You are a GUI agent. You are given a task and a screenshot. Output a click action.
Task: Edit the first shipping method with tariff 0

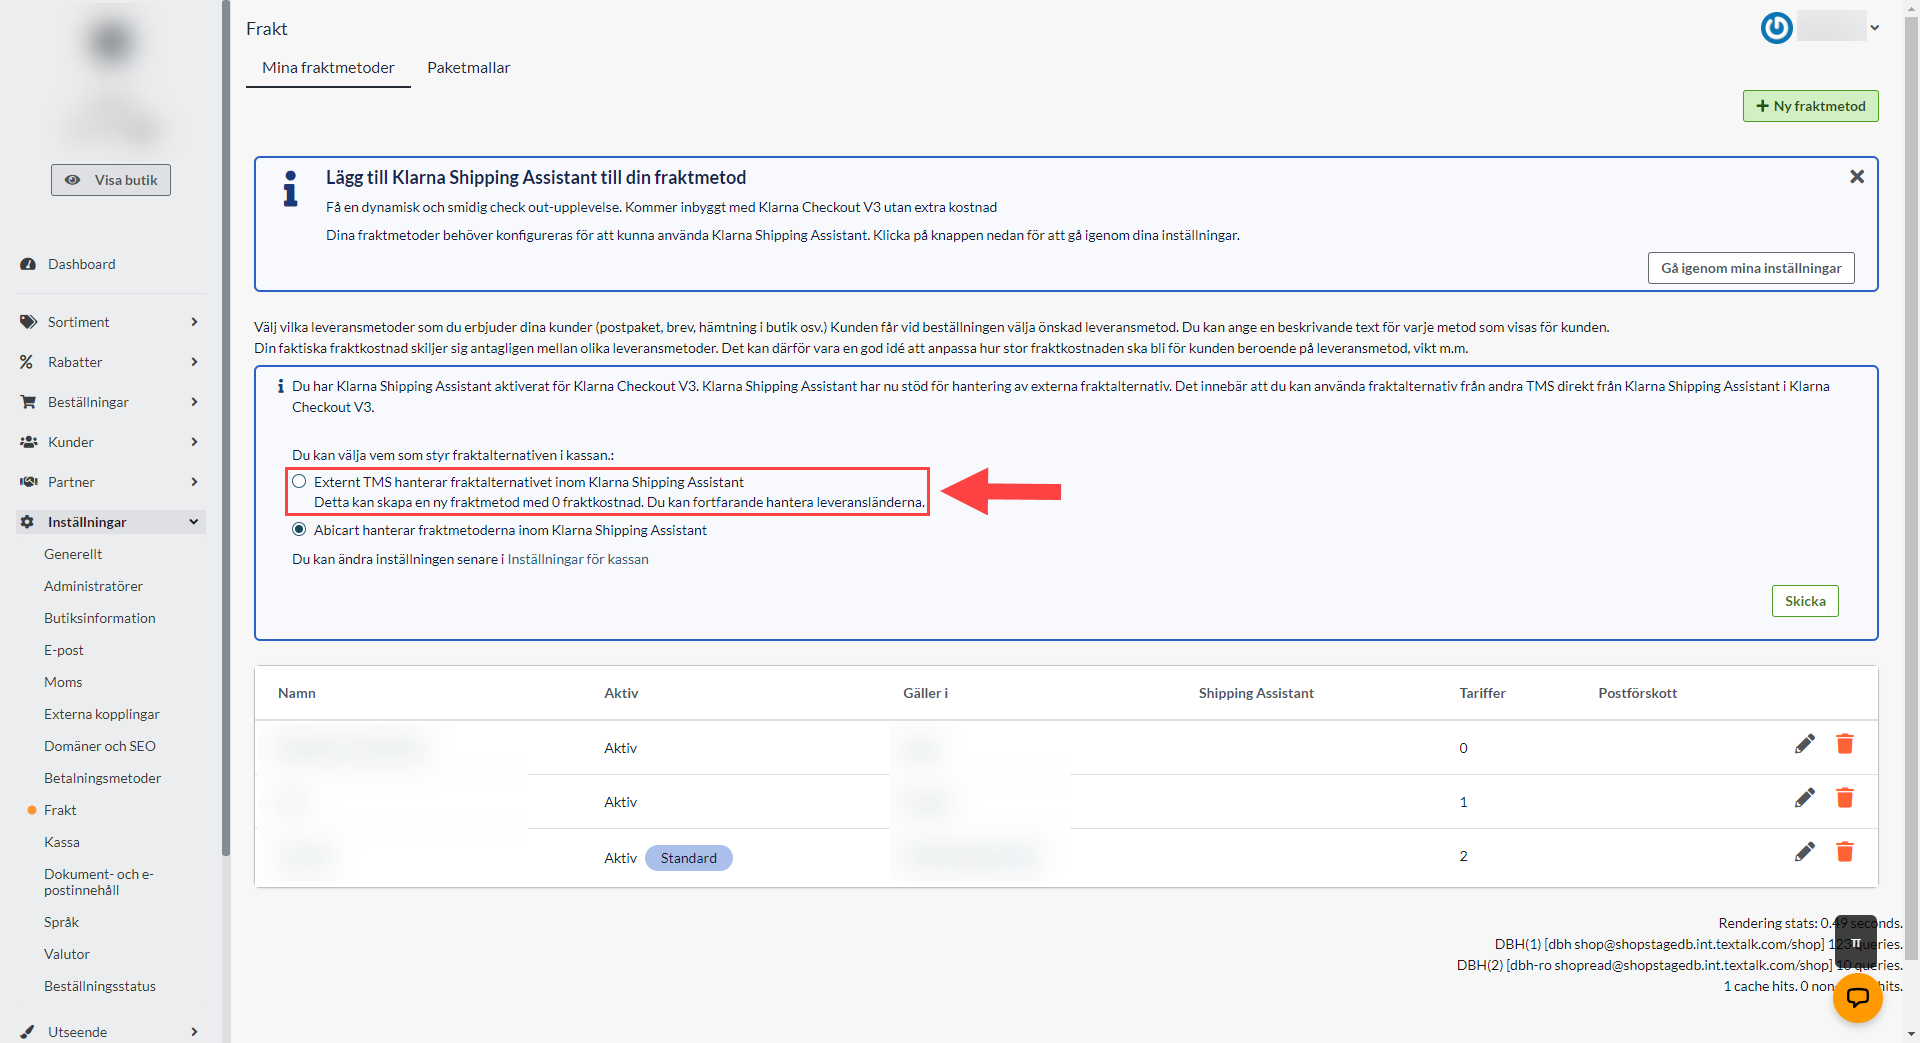(1804, 744)
